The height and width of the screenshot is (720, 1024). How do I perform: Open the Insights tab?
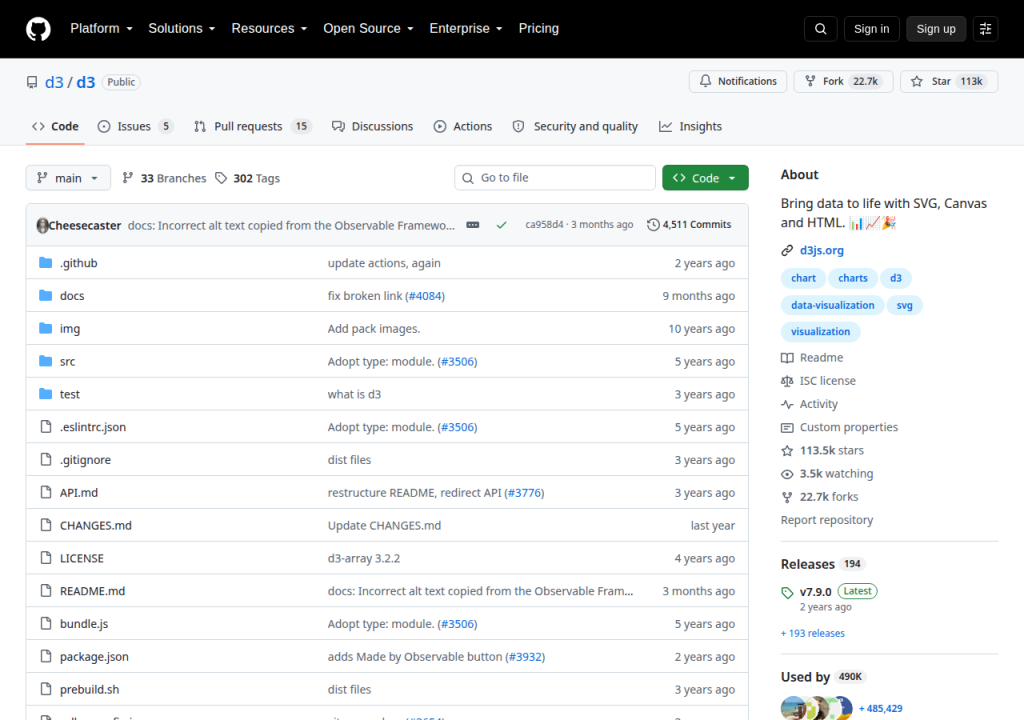[x=690, y=127]
